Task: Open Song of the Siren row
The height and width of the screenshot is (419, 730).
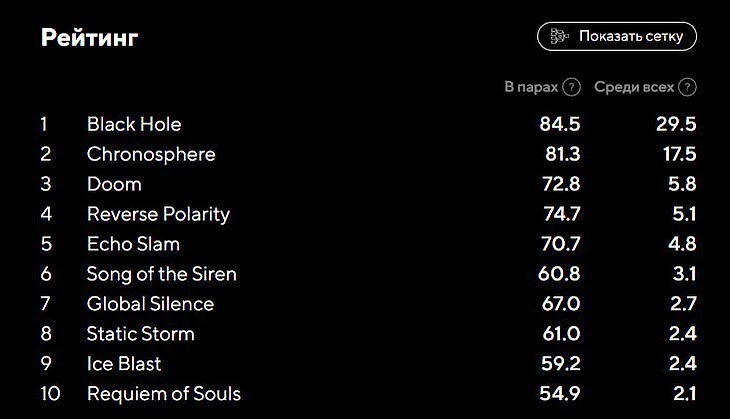Action: (x=162, y=274)
